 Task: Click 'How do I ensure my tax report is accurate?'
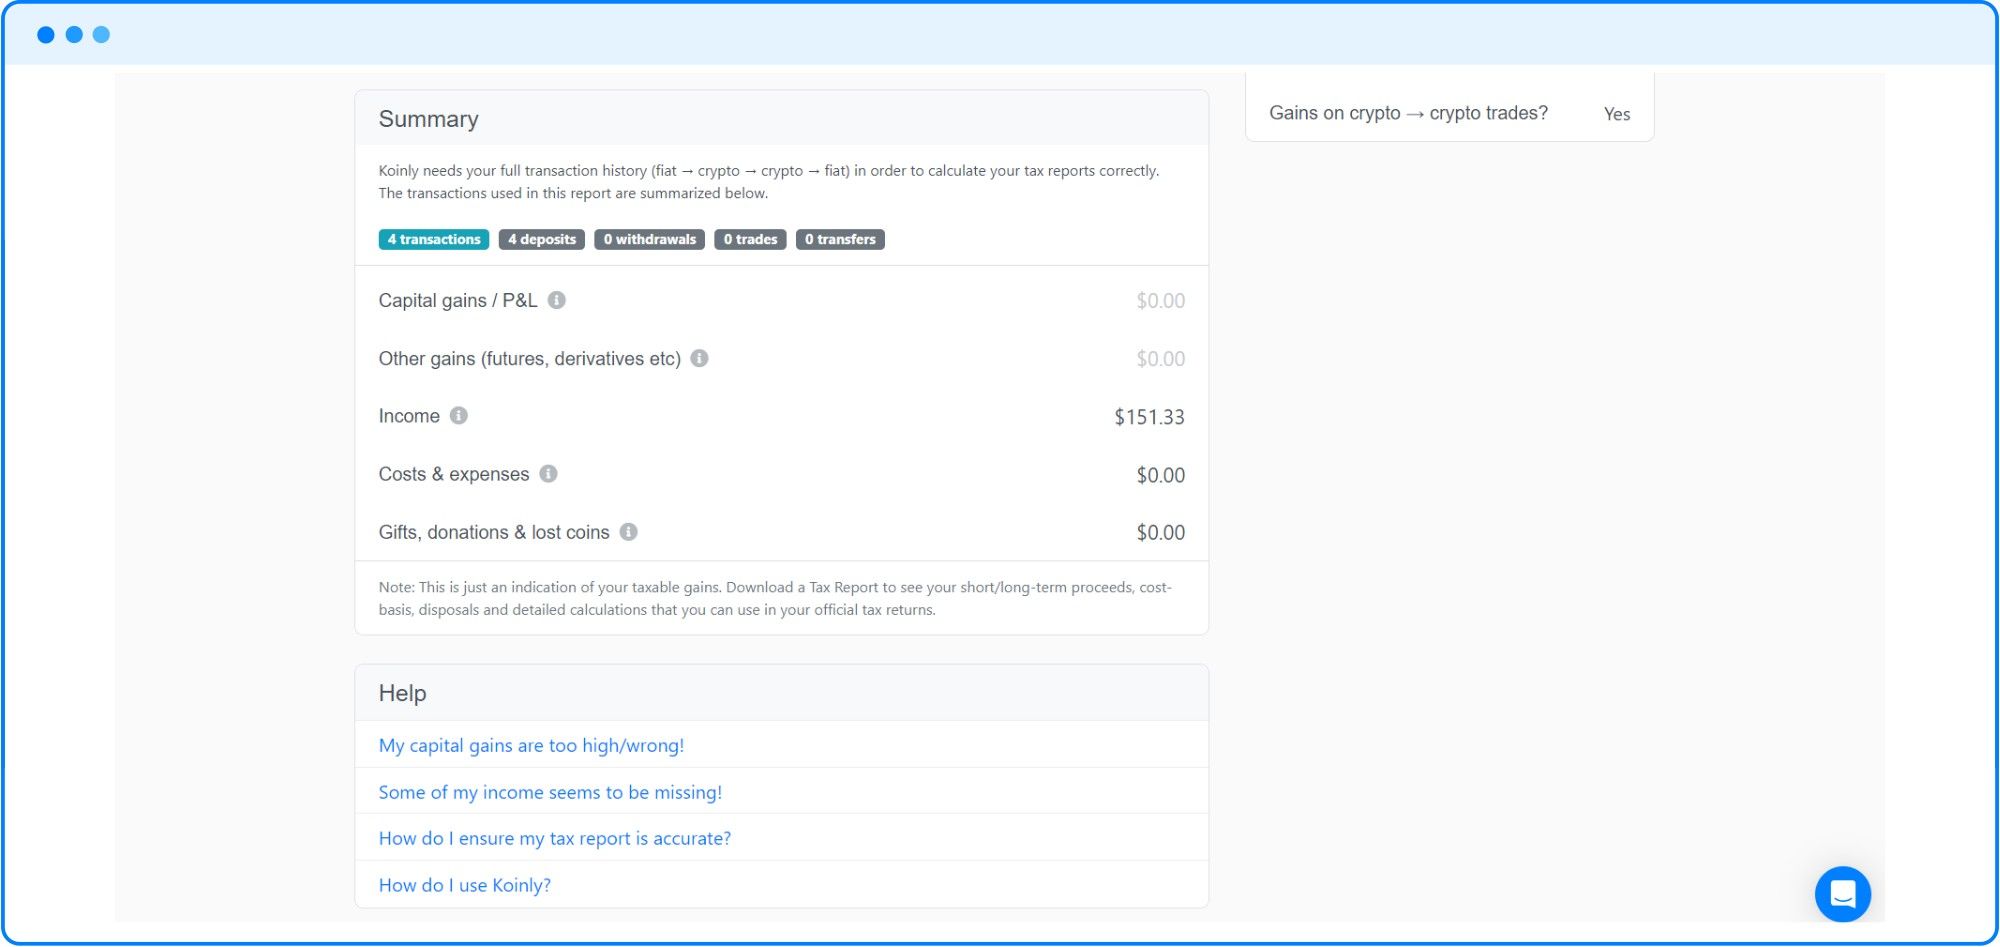tap(554, 838)
